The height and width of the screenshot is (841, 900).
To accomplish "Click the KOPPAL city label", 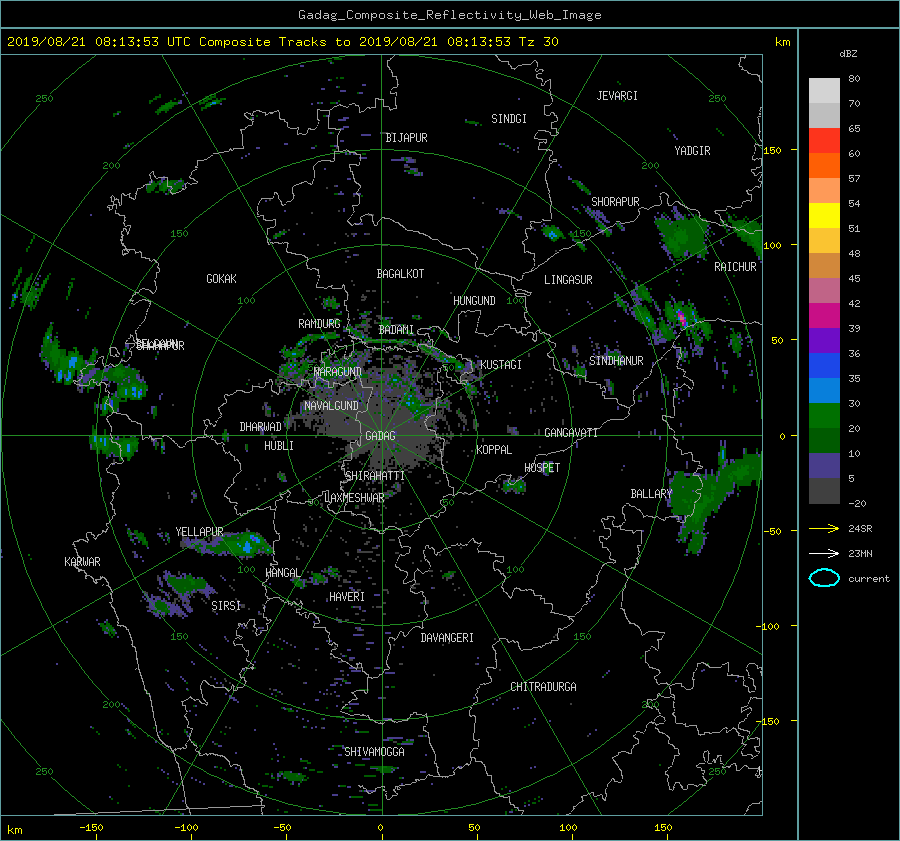I will coord(494,450).
